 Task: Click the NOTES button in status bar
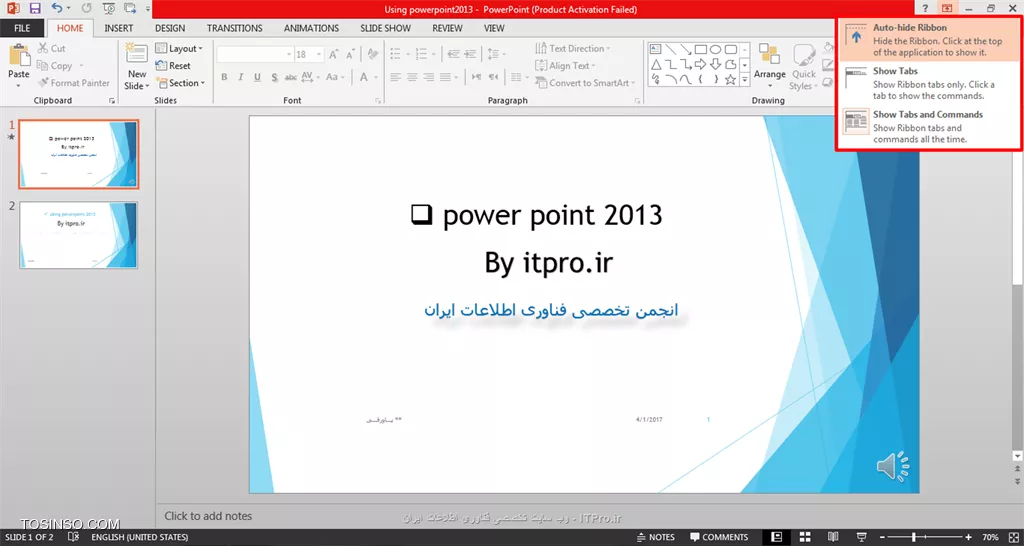[656, 537]
